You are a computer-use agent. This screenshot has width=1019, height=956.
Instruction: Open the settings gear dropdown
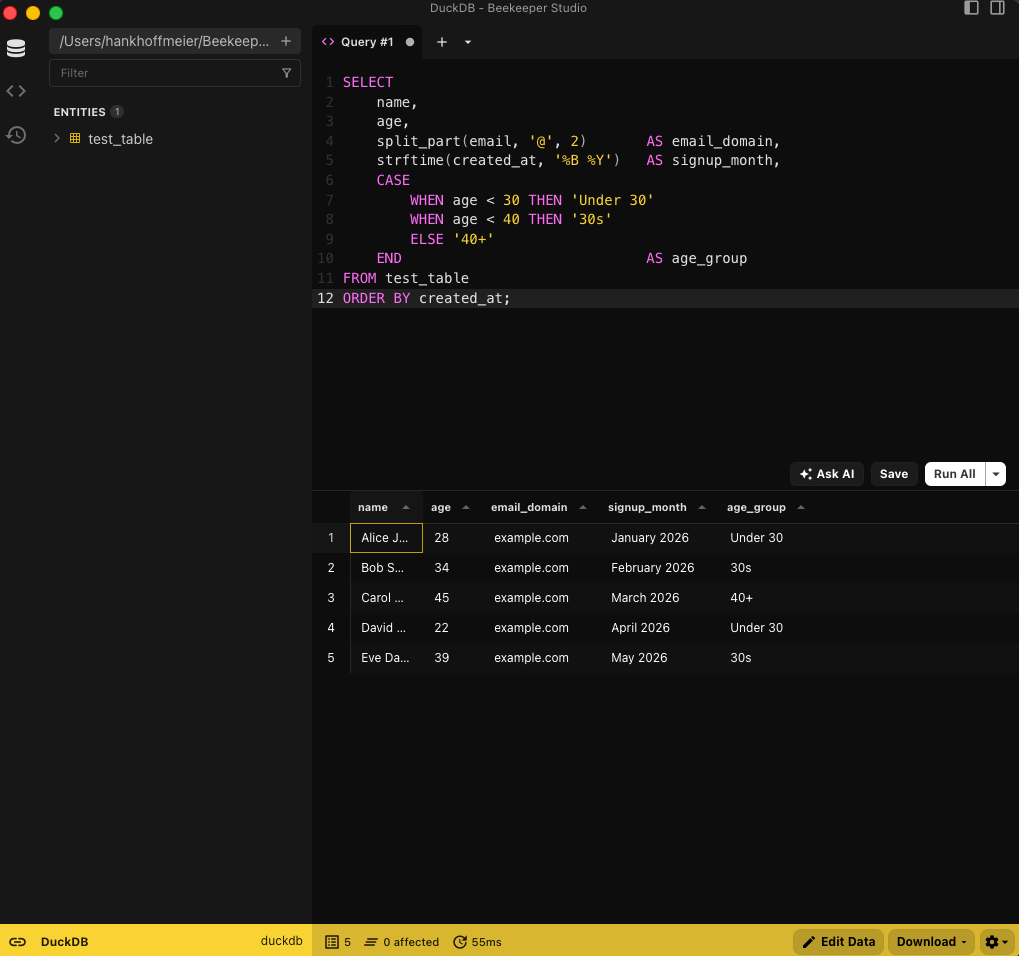996,942
